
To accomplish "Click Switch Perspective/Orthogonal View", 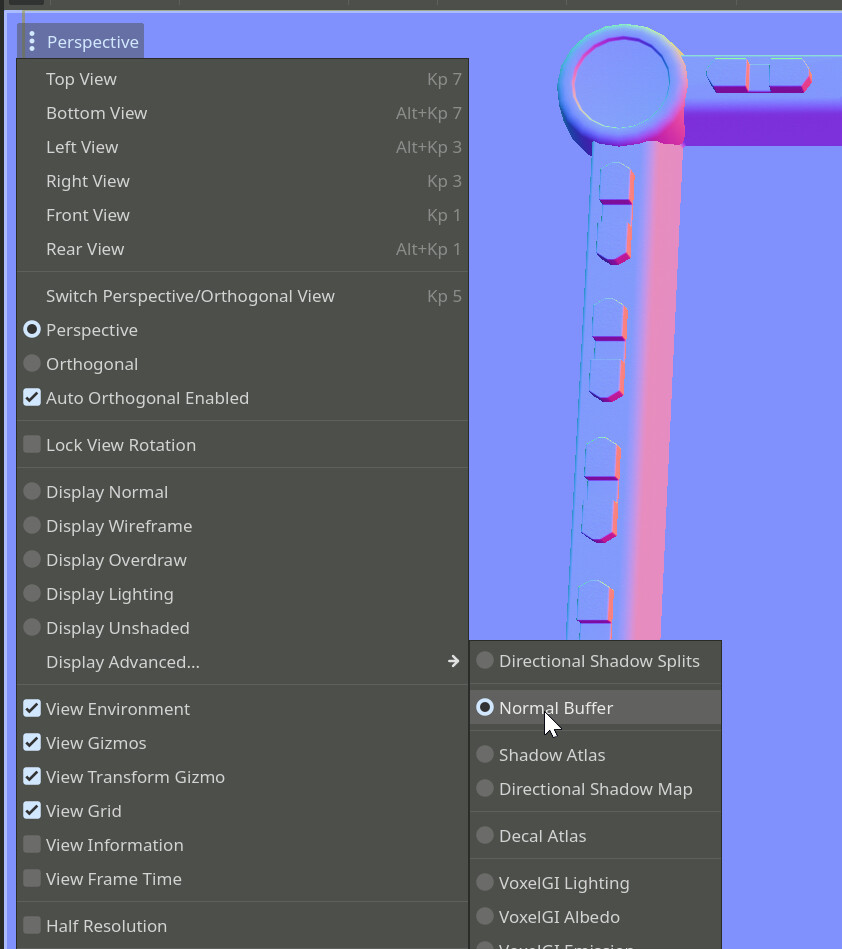I will (x=190, y=296).
